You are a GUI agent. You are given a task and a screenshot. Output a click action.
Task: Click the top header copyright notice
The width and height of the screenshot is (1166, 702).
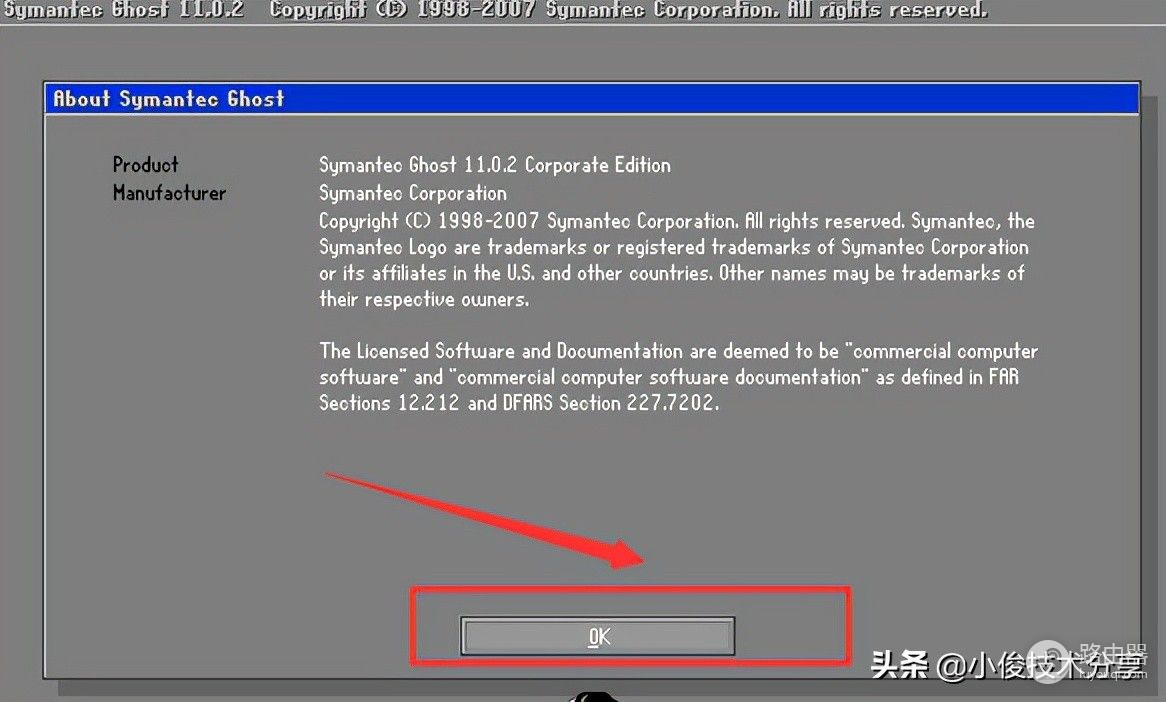[x=628, y=10]
